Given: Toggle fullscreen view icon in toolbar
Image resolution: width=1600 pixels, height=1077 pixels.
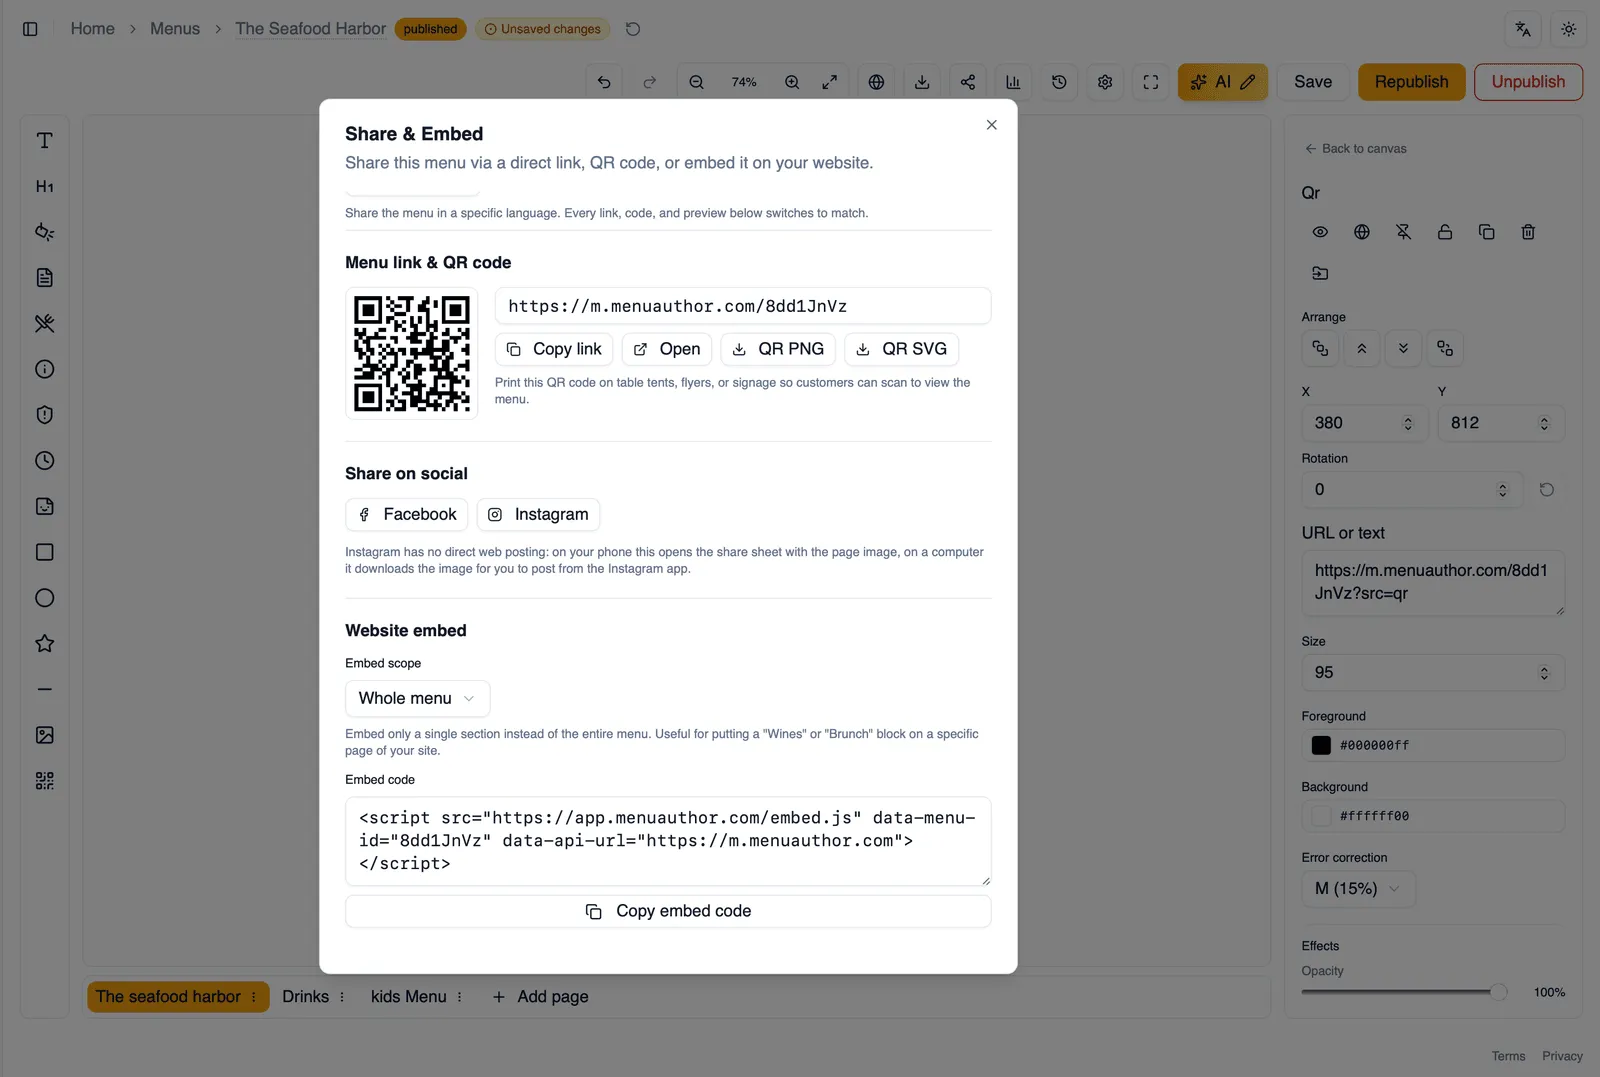Looking at the screenshot, I should pos(1151,82).
